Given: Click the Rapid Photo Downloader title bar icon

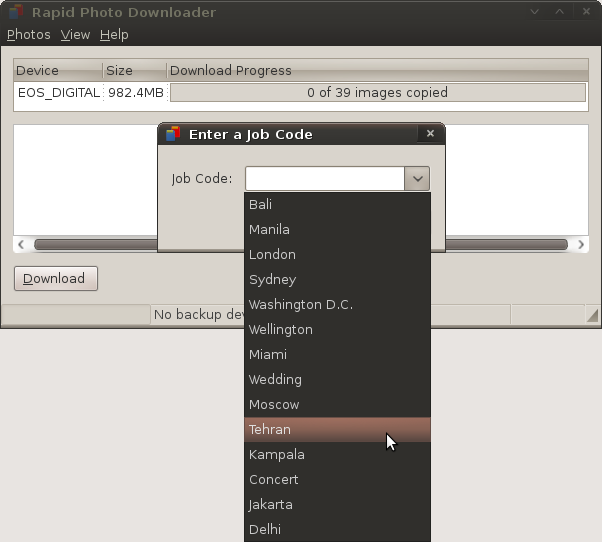Looking at the screenshot, I should (x=14, y=12).
